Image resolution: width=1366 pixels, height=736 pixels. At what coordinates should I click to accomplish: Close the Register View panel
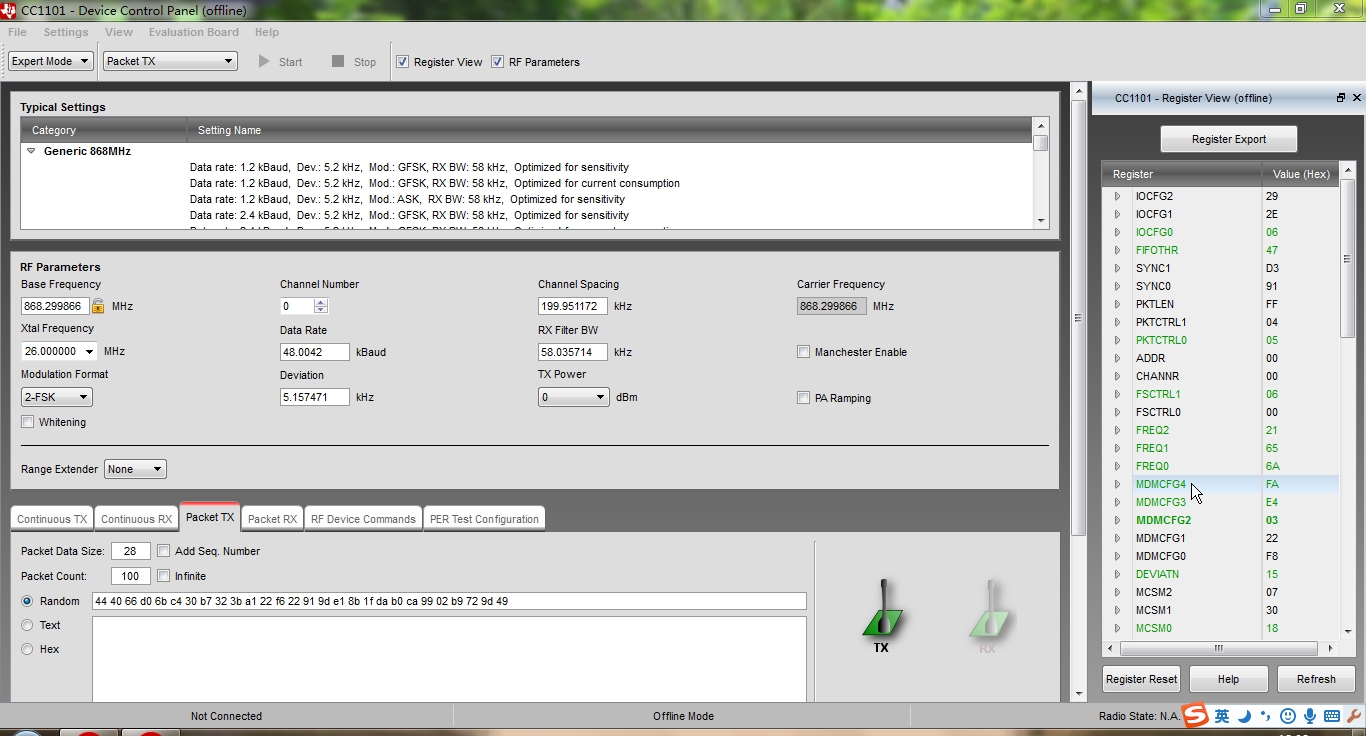pos(1357,98)
